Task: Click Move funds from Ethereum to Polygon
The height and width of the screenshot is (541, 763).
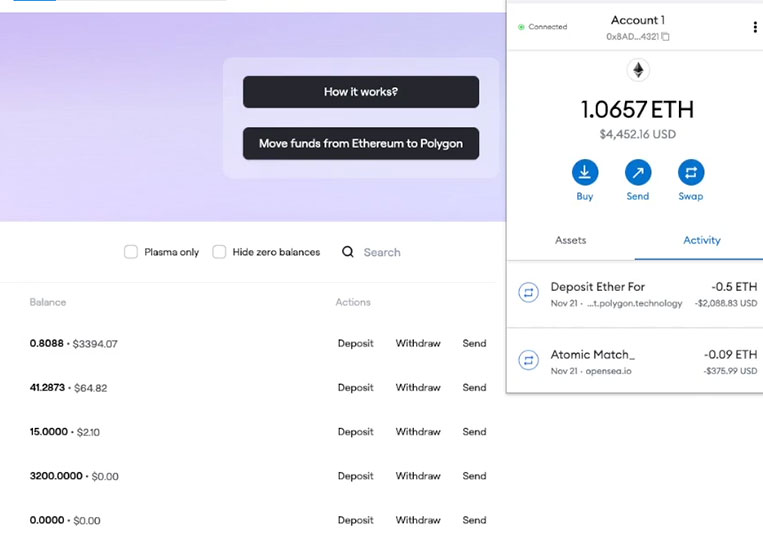Action: click(x=361, y=144)
